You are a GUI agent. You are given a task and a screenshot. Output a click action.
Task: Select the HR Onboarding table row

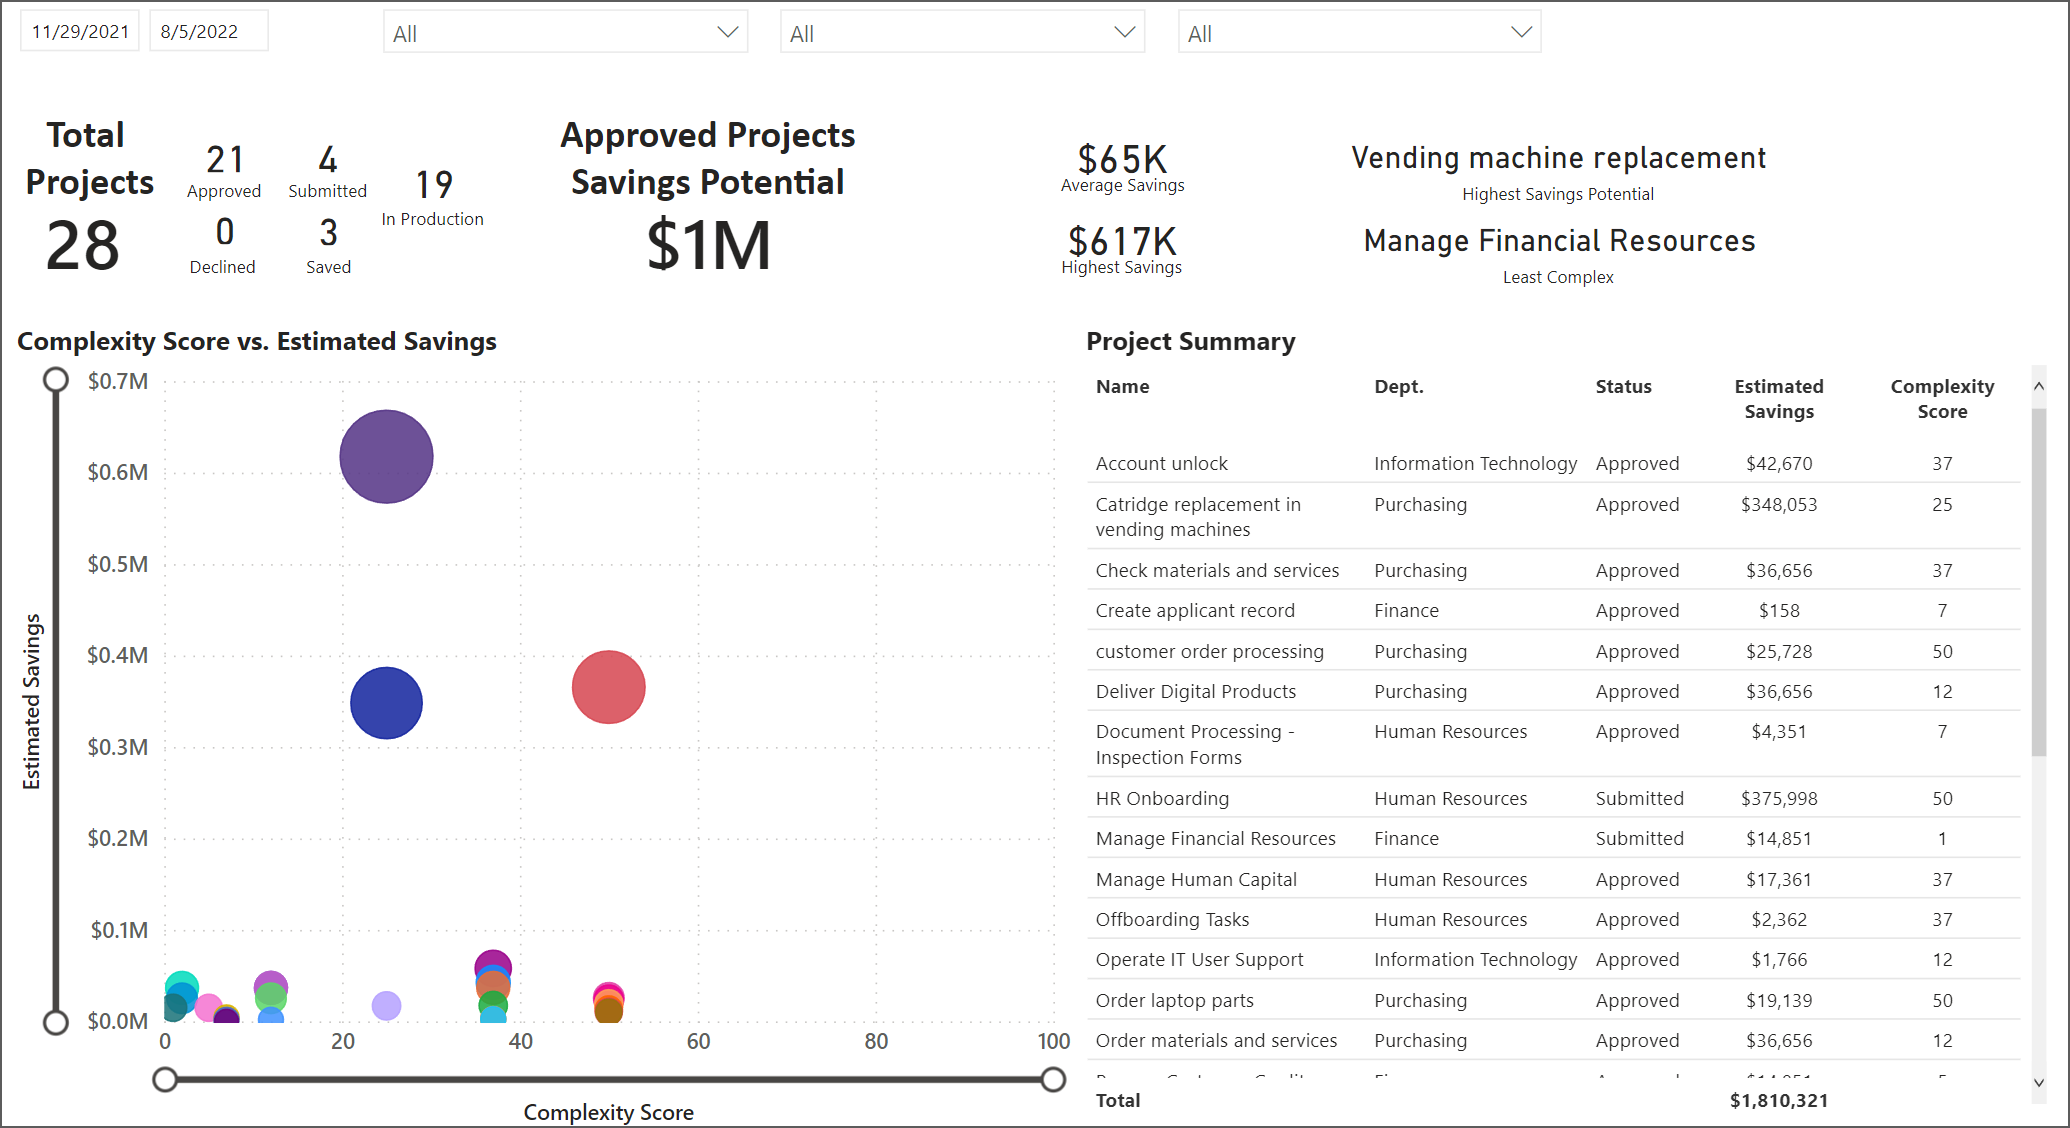[x=1162, y=798]
